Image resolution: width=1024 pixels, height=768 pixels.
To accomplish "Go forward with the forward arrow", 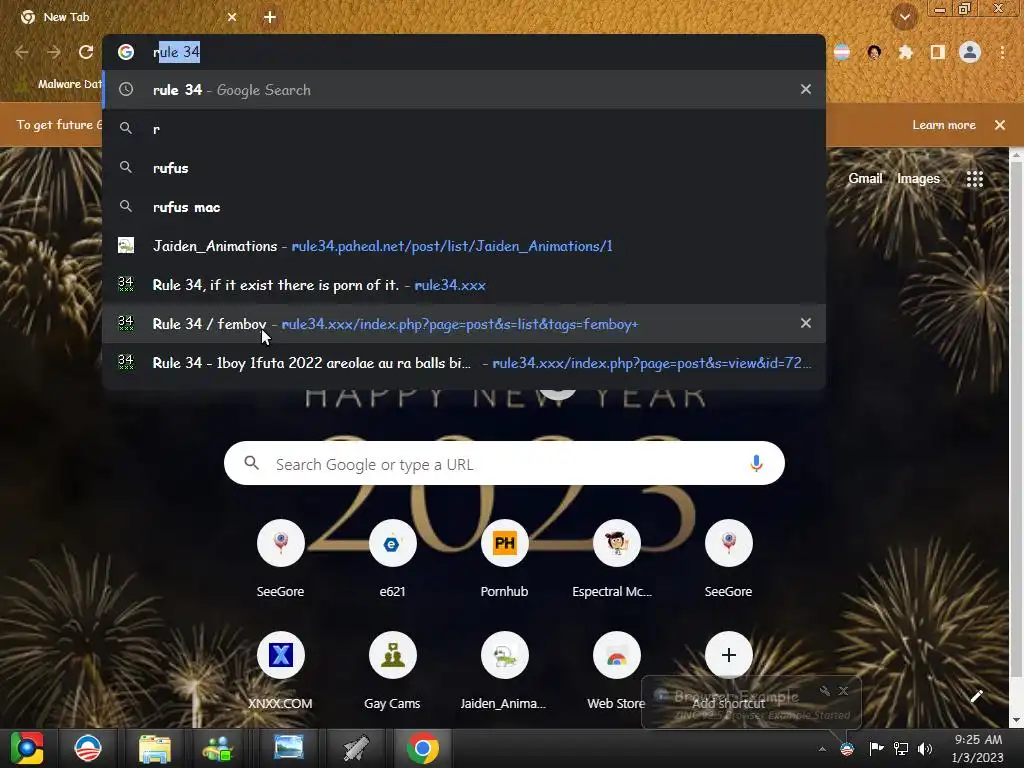I will coord(54,52).
